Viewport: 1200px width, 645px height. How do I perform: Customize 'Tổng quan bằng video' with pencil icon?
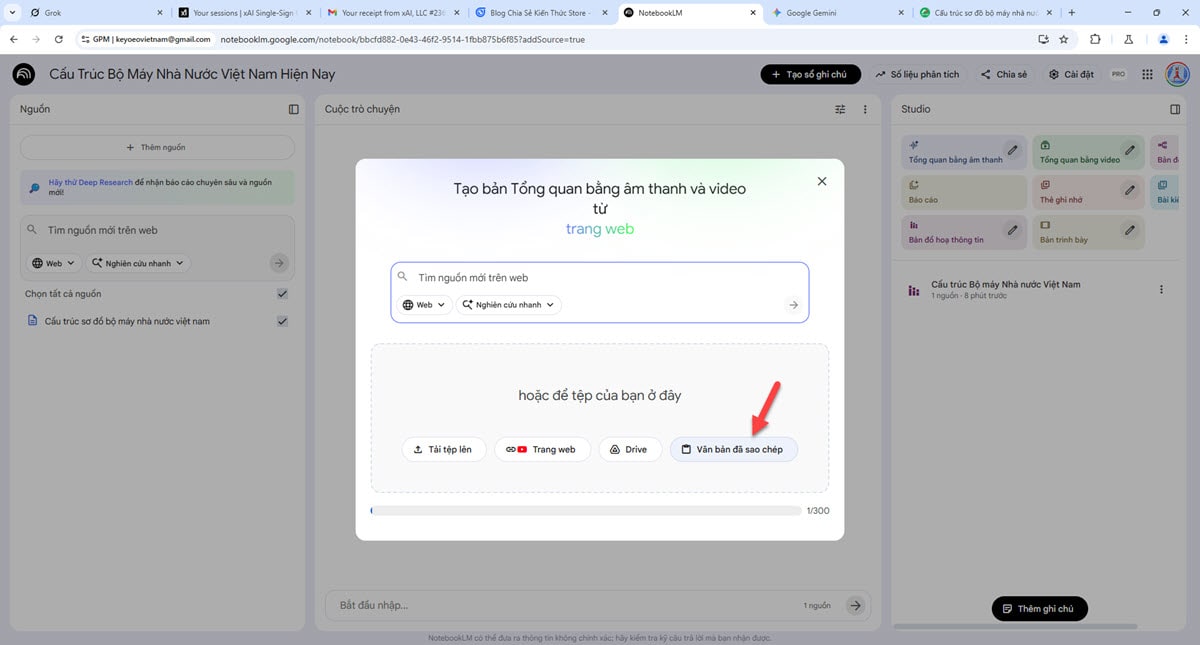[x=1130, y=150]
